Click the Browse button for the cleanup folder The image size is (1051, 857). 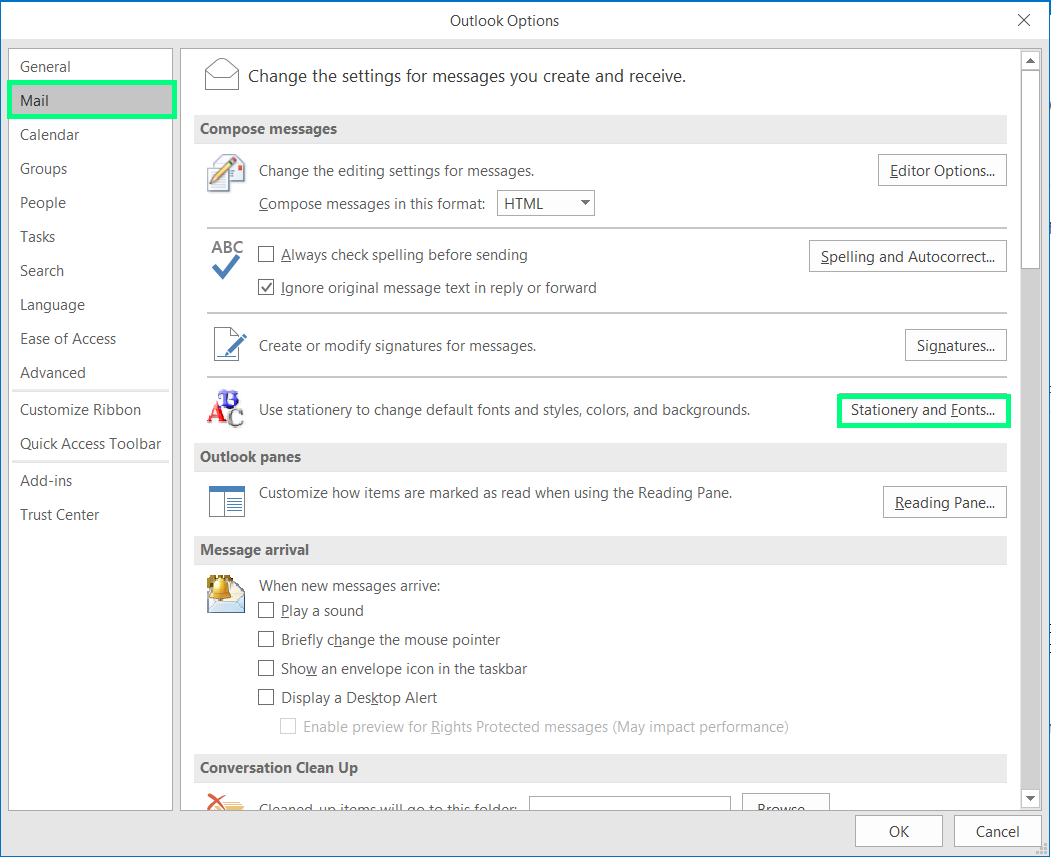coord(786,802)
